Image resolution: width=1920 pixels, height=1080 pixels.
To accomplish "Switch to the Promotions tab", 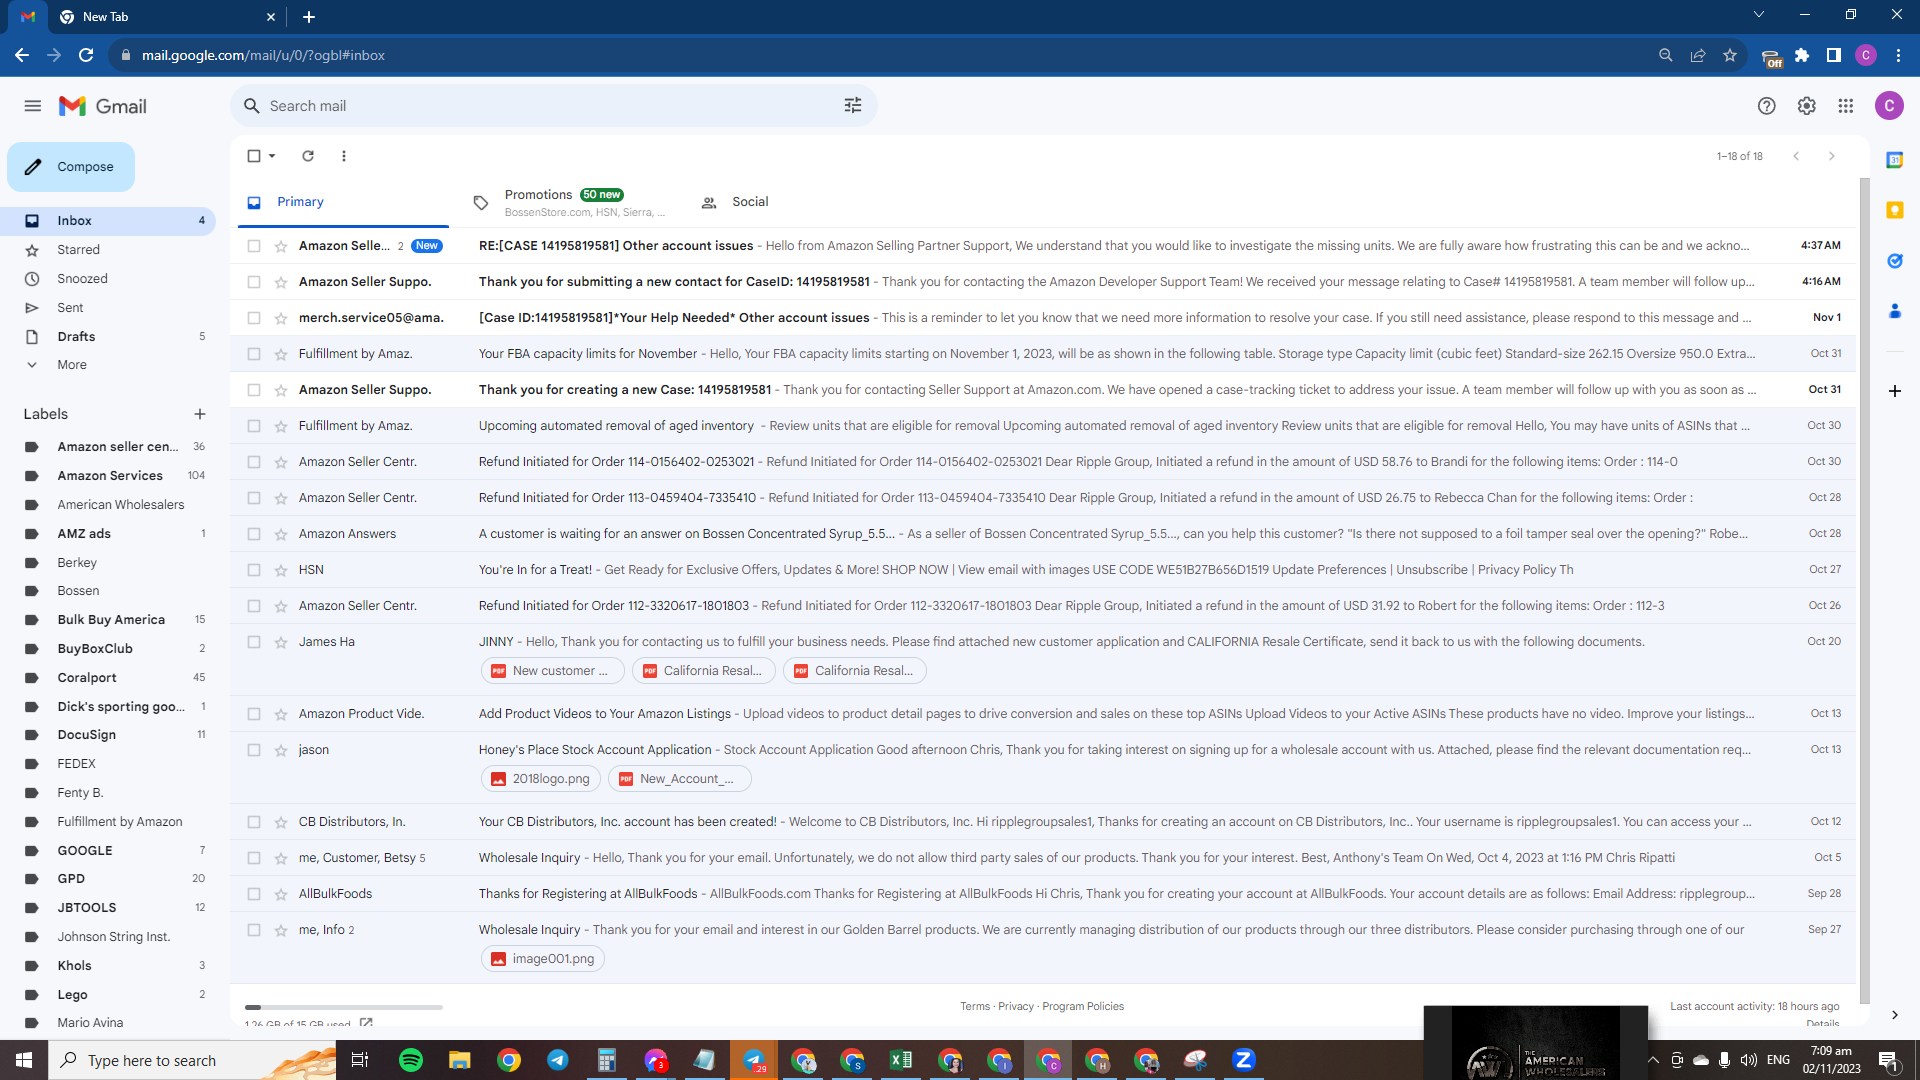I will [x=571, y=202].
